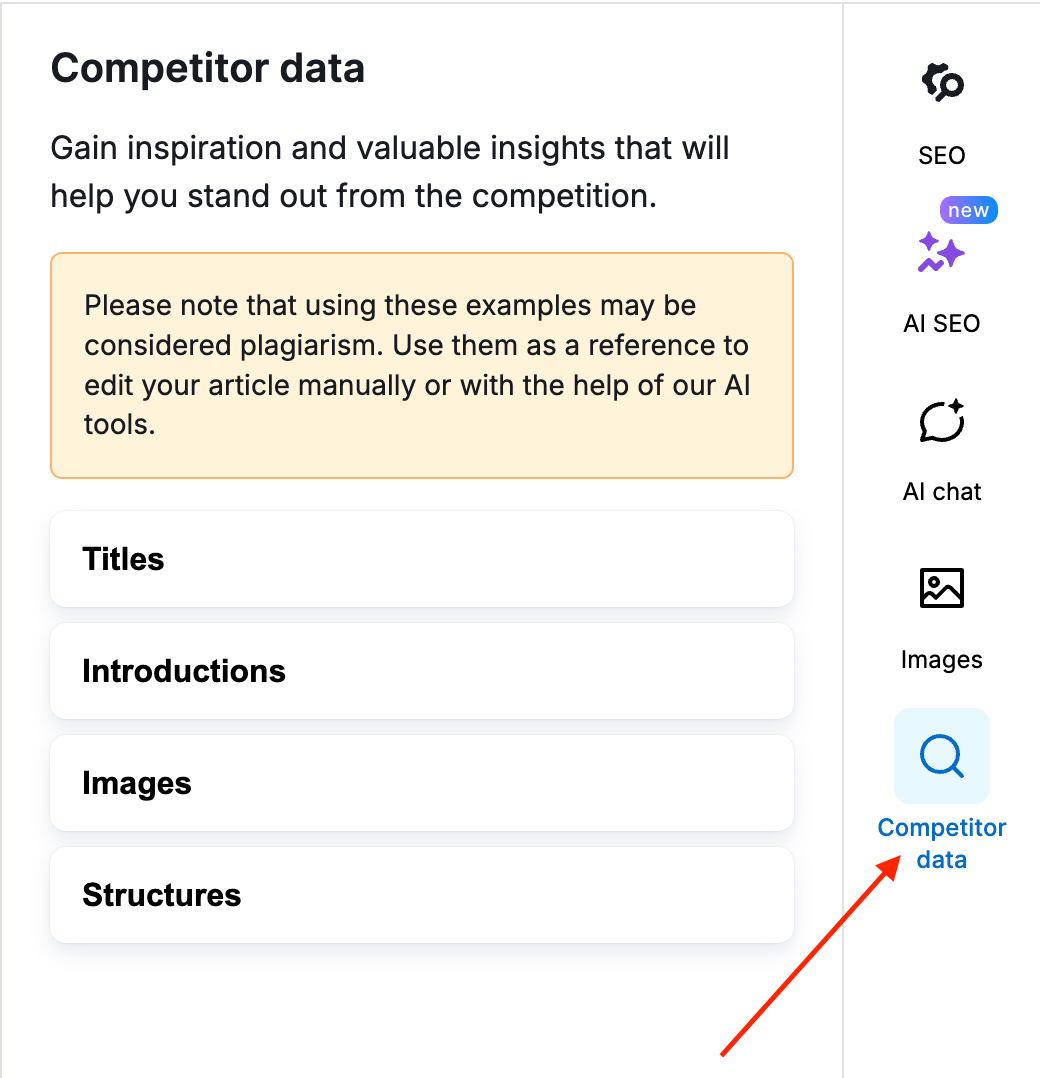Screen dimensions: 1040x1078
Task: Click the Images picture icon in sidebar
Action: tap(941, 588)
